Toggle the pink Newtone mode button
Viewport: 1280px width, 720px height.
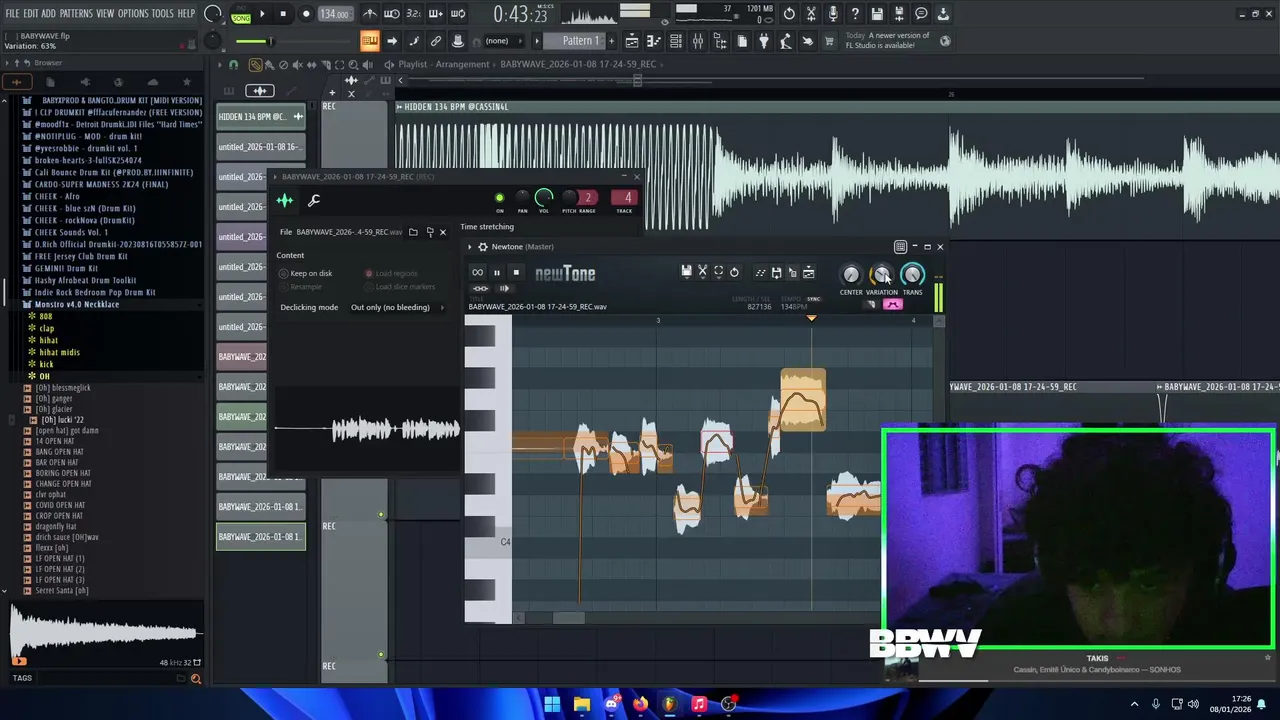(892, 304)
